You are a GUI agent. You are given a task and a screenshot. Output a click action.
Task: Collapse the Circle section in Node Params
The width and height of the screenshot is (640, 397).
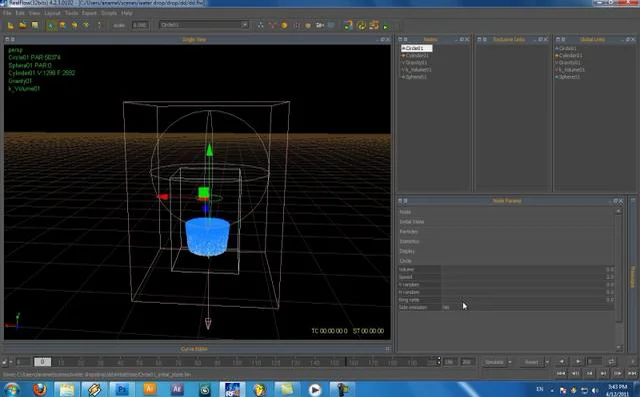tap(506, 261)
